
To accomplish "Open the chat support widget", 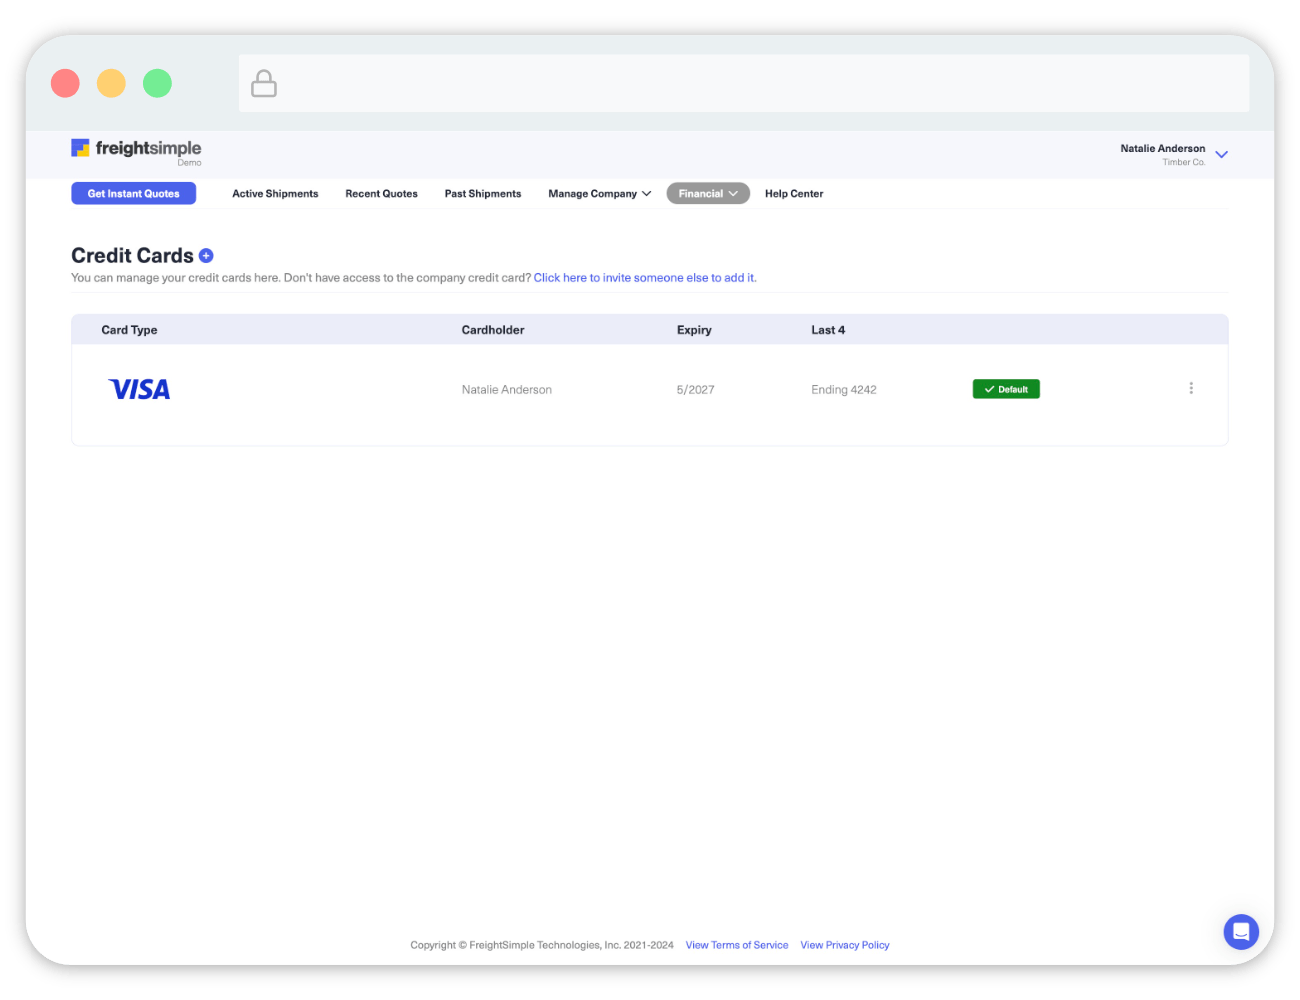I will (1240, 932).
